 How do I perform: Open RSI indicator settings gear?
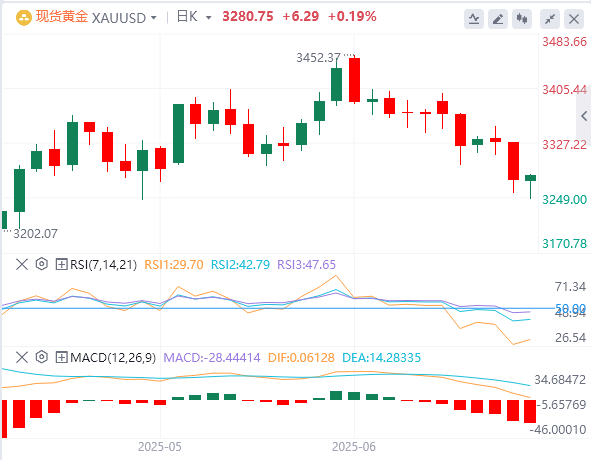(x=42, y=264)
